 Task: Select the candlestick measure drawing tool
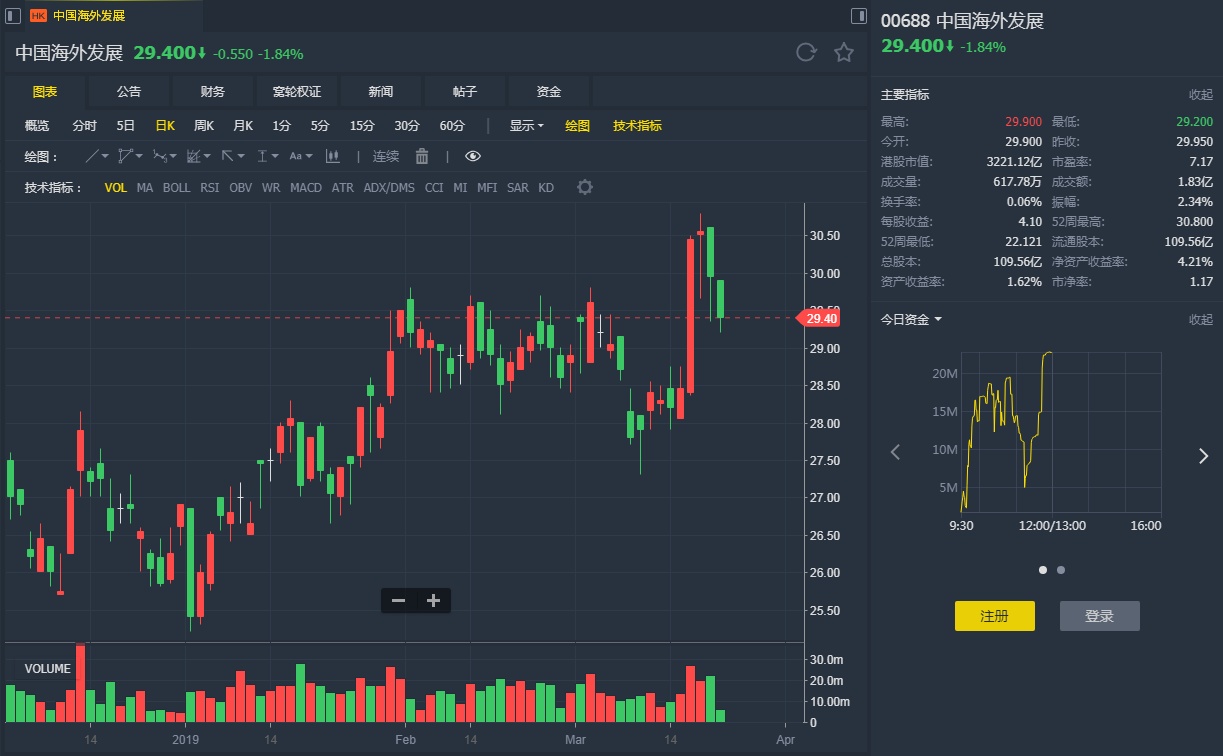click(332, 156)
